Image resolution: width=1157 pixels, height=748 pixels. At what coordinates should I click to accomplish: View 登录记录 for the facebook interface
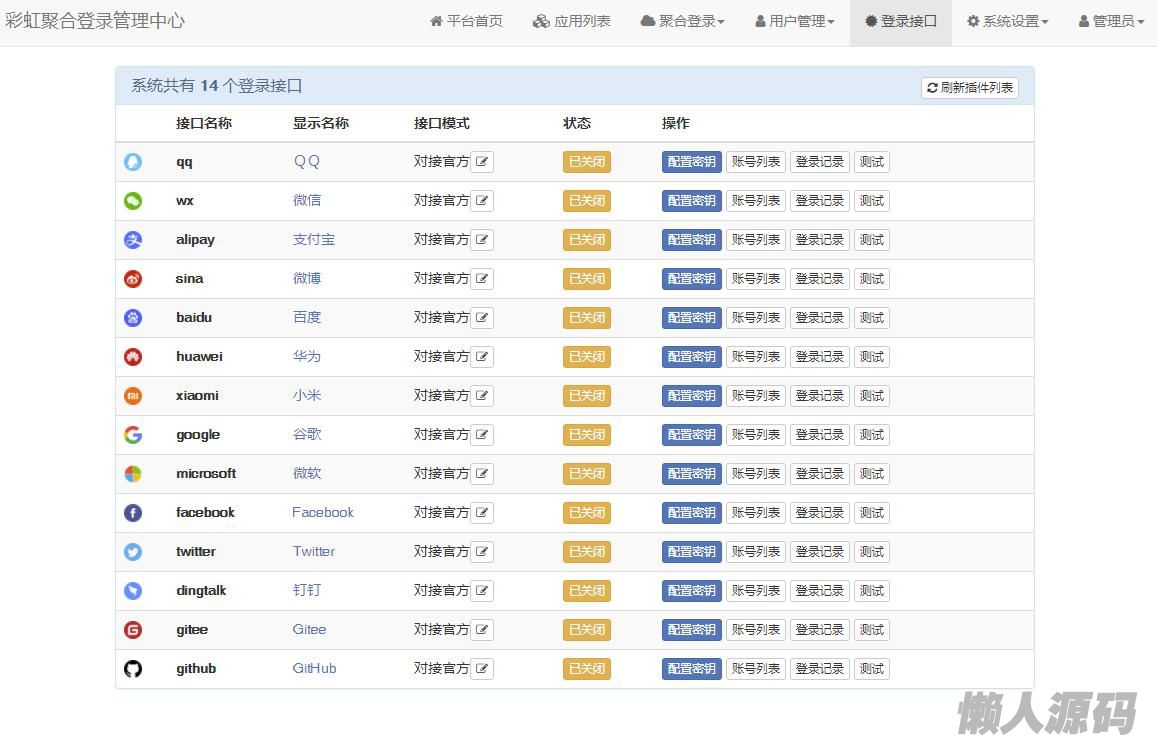(x=819, y=513)
